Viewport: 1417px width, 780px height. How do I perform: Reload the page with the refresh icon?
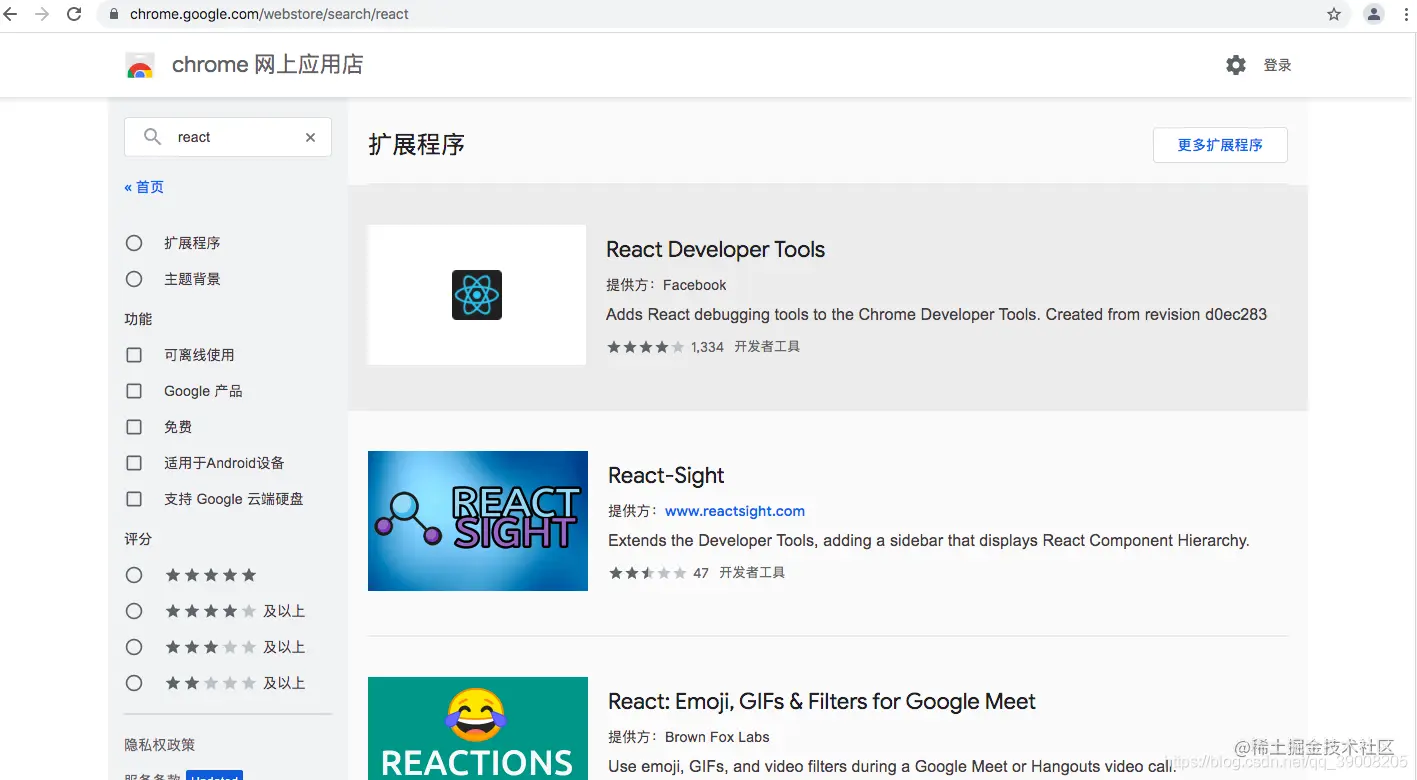pos(74,14)
